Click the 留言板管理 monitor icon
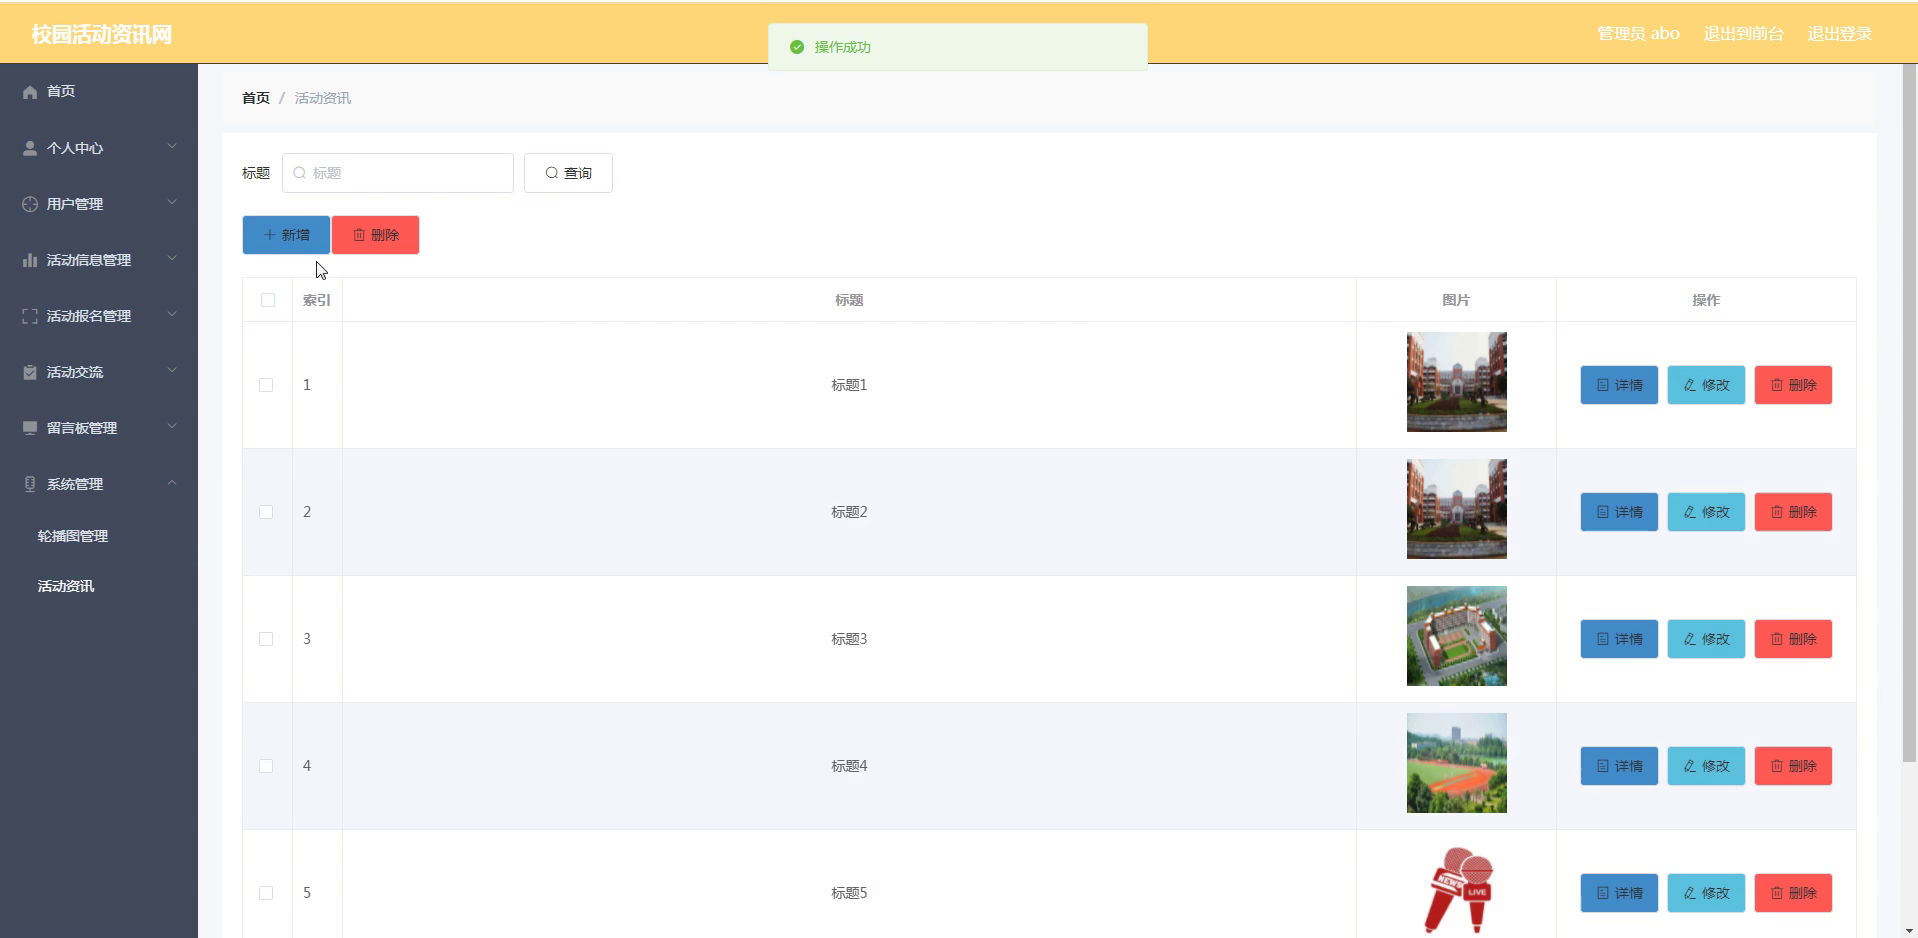Image resolution: width=1918 pixels, height=938 pixels. tap(30, 428)
